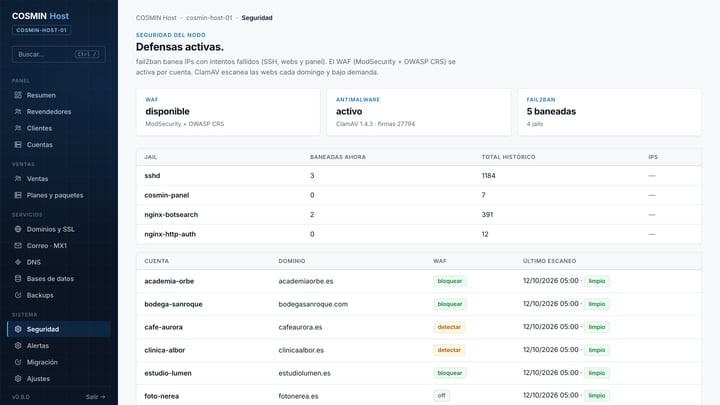Toggle WAF off badge for foto-nerea

point(441,395)
